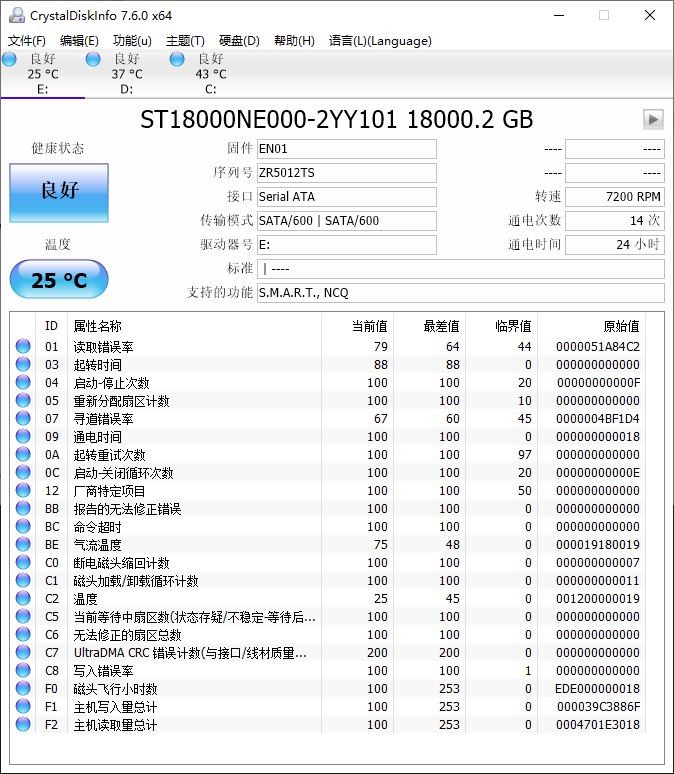
Task: Open the 功能(u) menu
Action: tap(132, 41)
